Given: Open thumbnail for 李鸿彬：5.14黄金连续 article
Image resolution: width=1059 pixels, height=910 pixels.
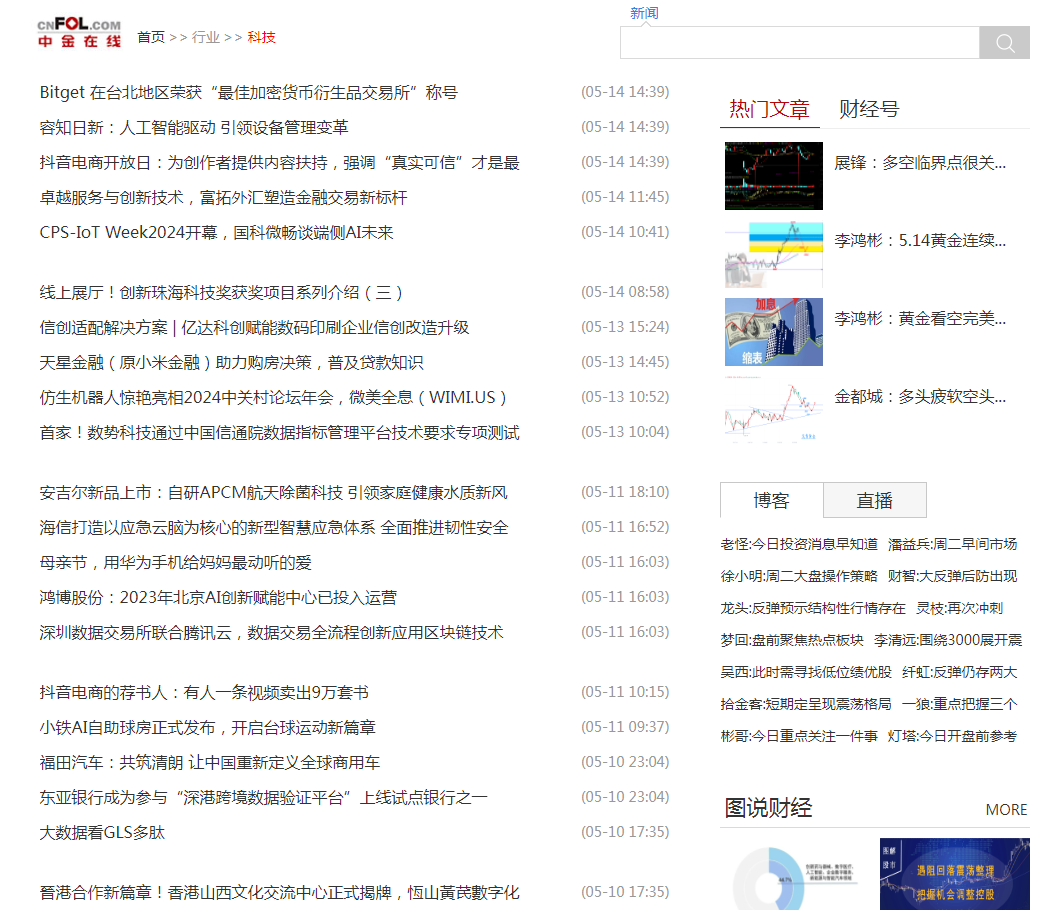Looking at the screenshot, I should coord(774,254).
